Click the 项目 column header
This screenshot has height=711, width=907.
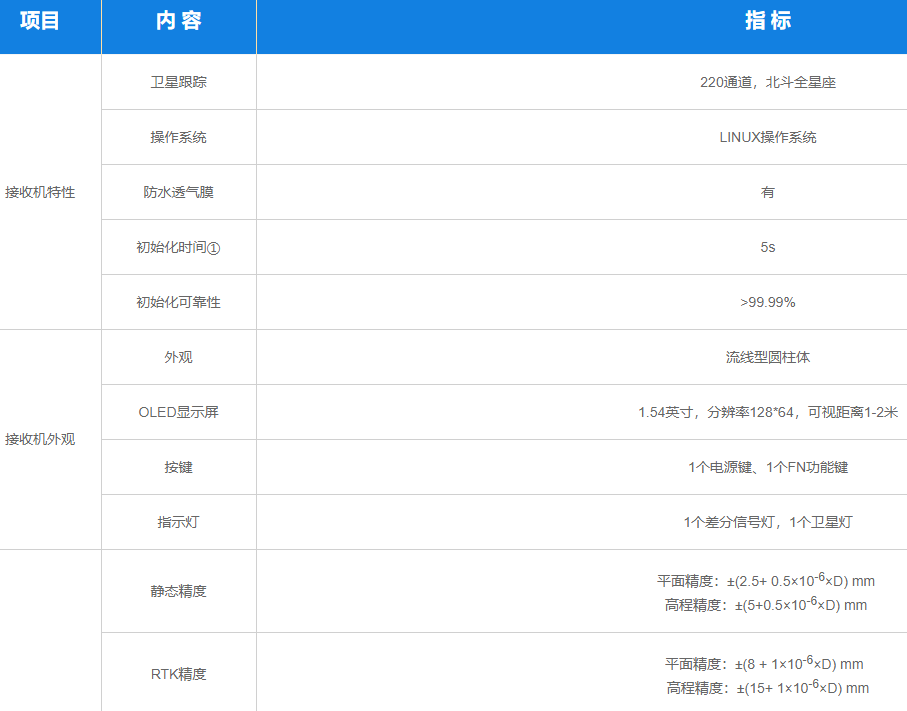tap(40, 22)
